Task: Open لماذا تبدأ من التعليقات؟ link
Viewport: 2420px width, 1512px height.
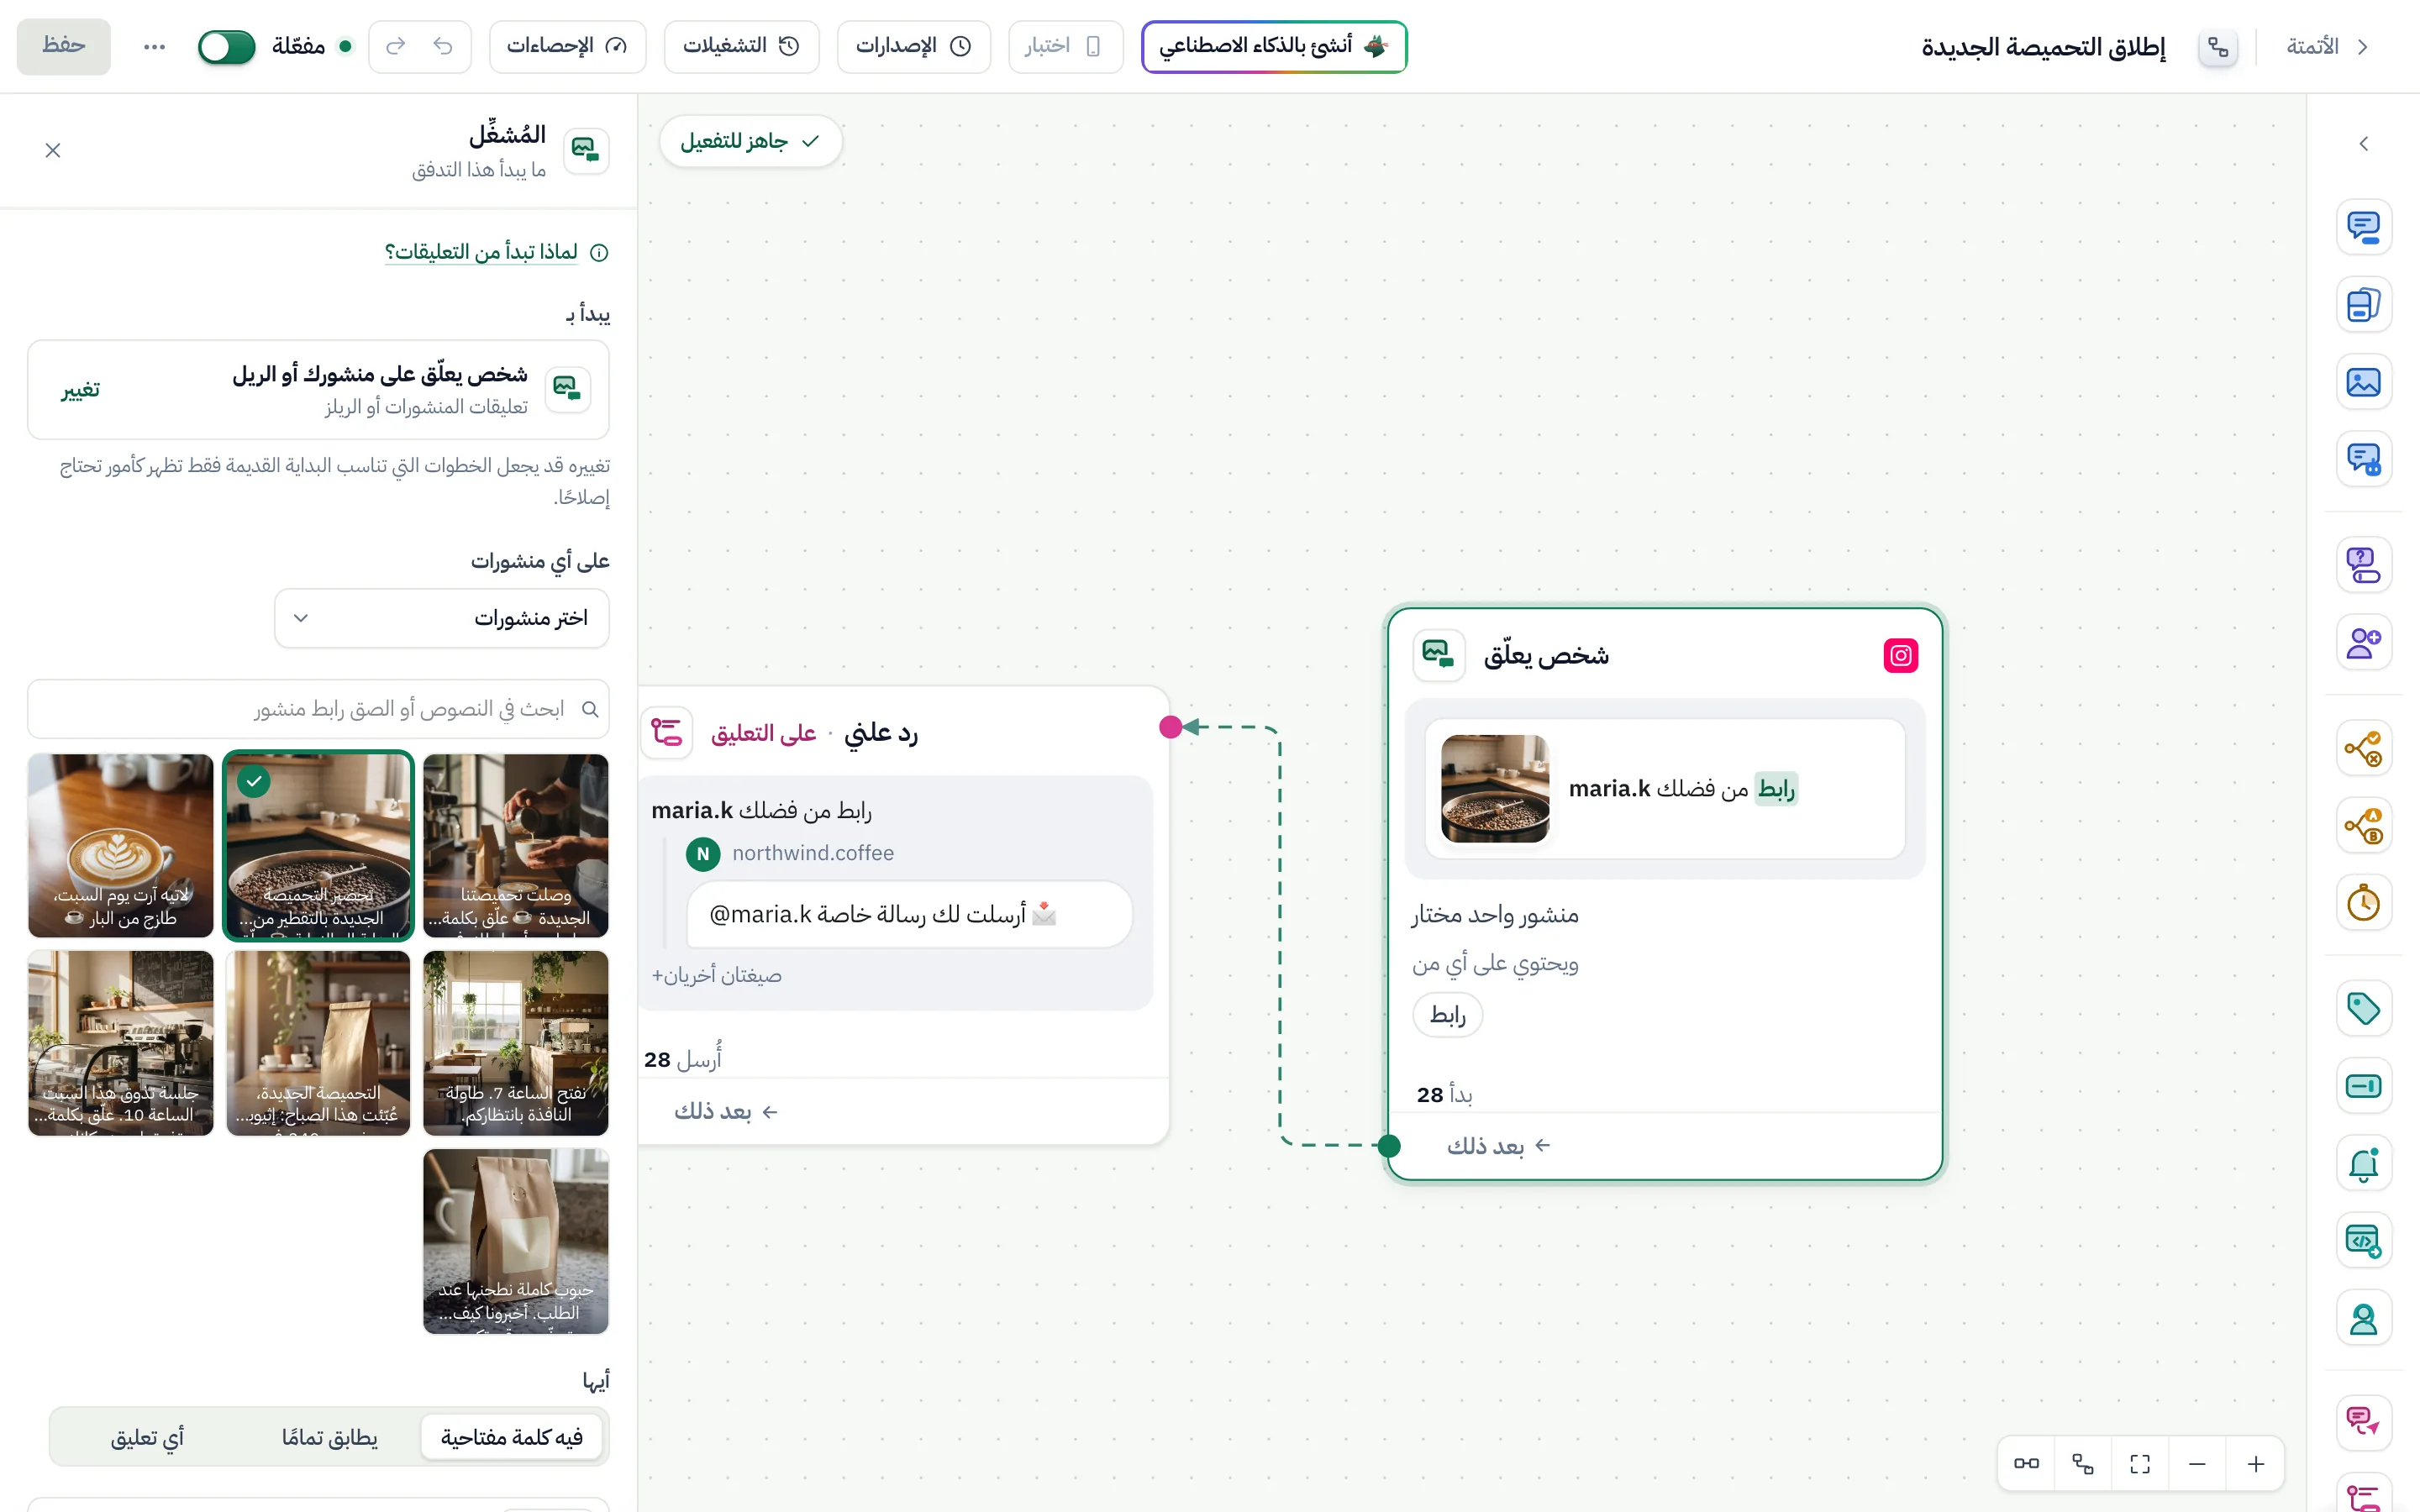Action: click(x=481, y=252)
